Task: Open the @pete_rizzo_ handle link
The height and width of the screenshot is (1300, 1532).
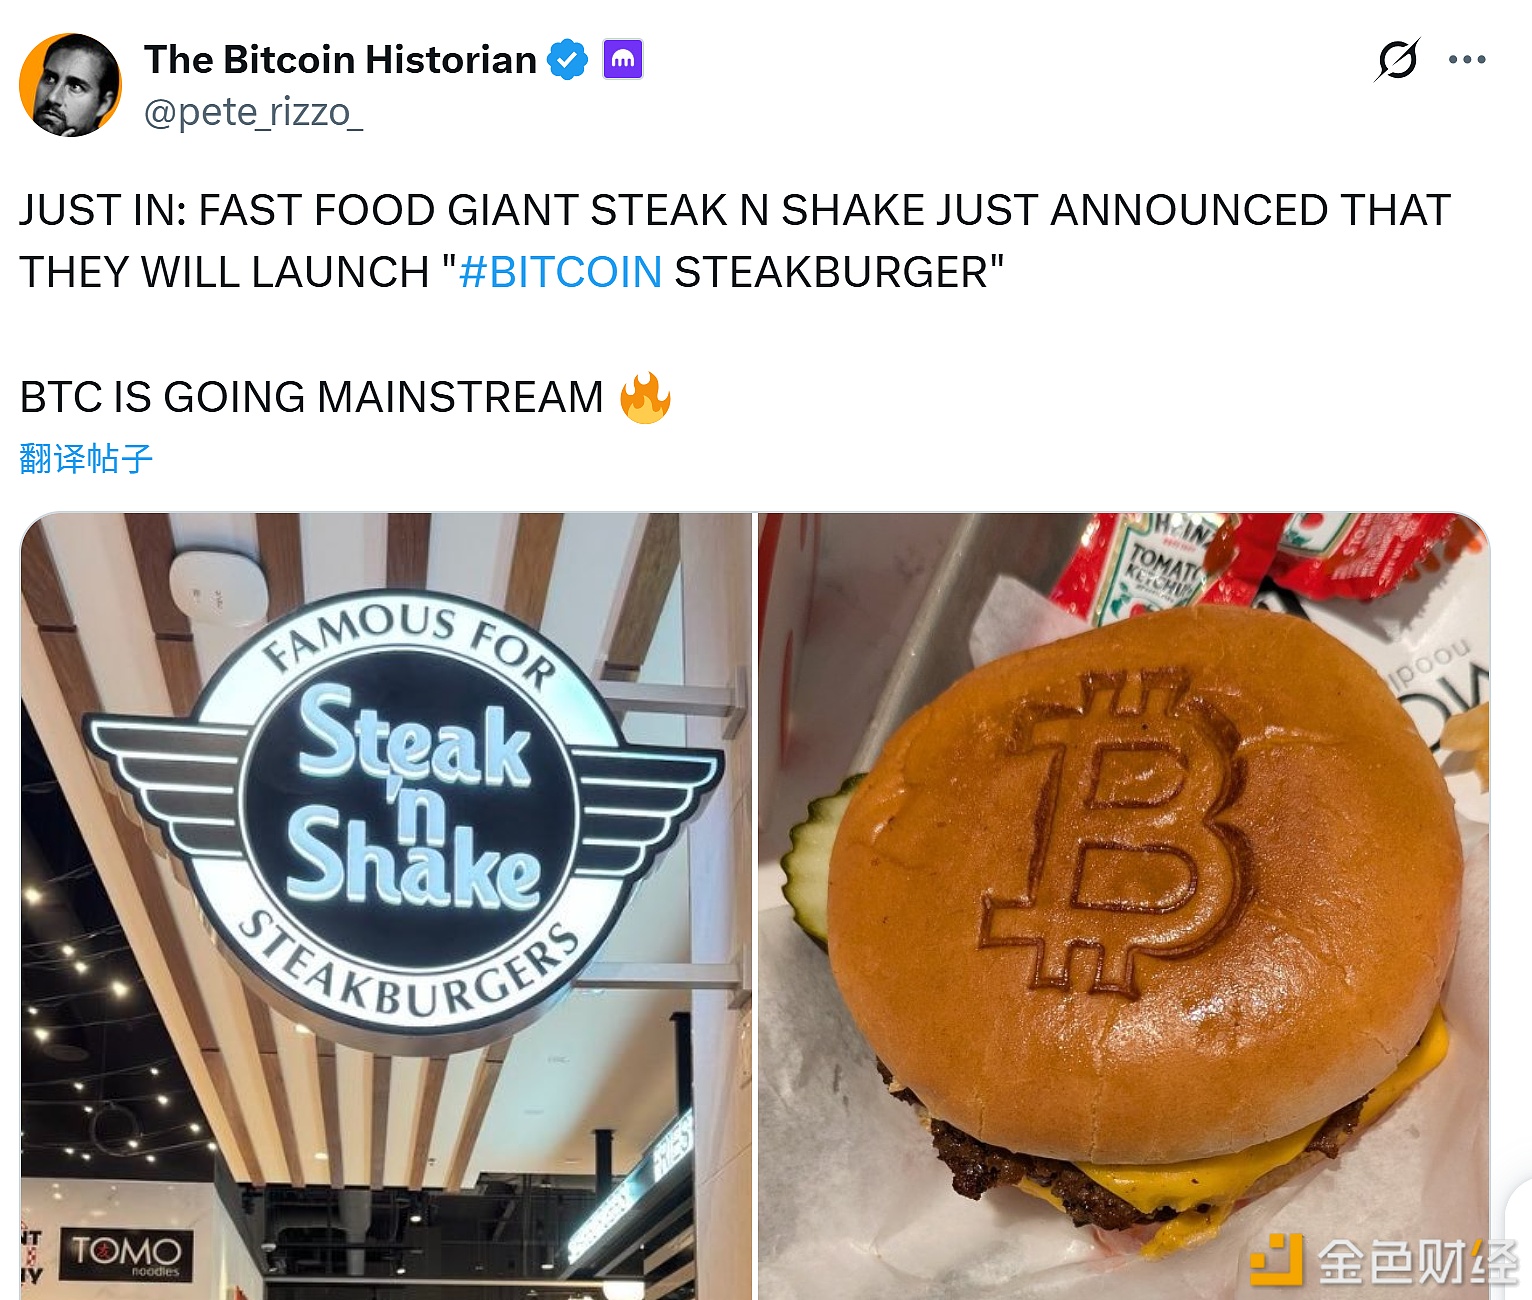Action: coord(253,112)
